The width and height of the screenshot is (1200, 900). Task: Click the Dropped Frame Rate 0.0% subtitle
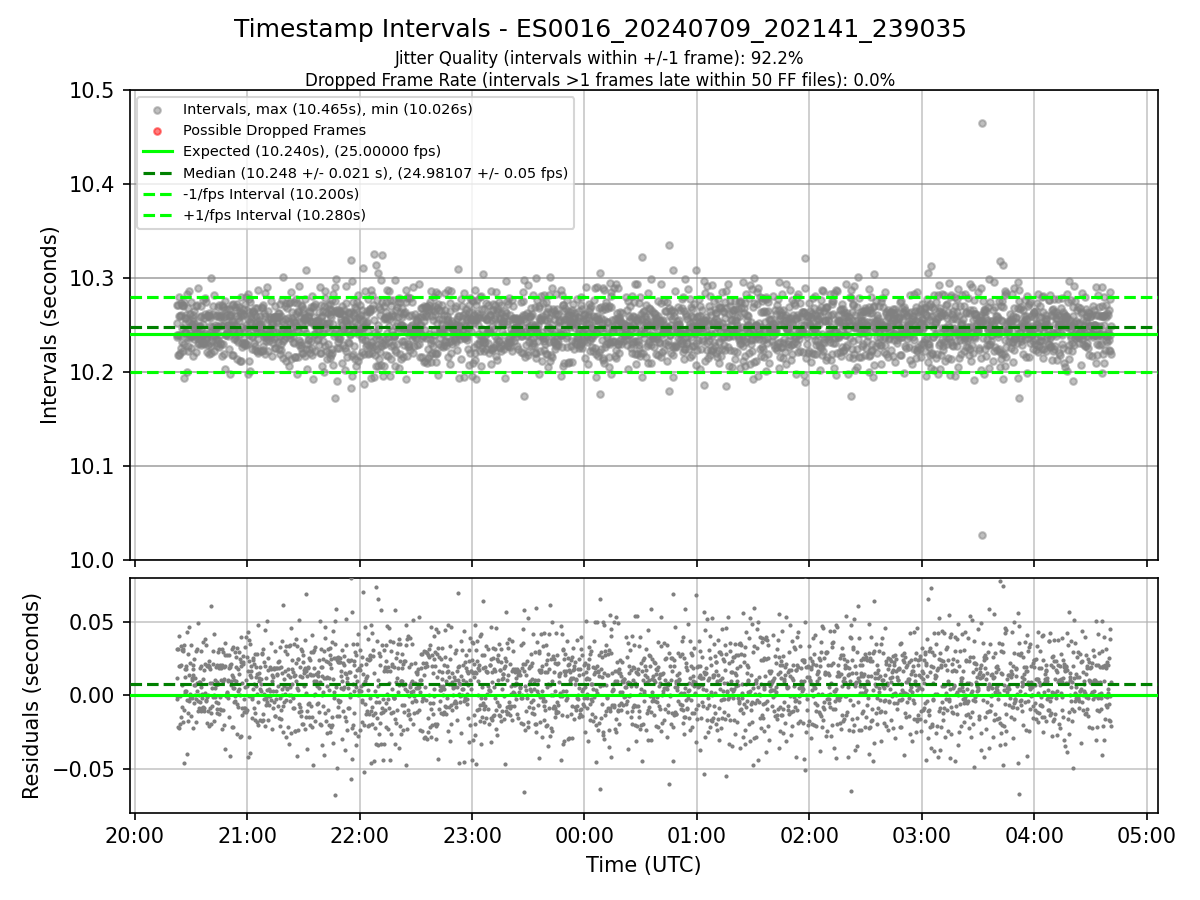(x=600, y=80)
